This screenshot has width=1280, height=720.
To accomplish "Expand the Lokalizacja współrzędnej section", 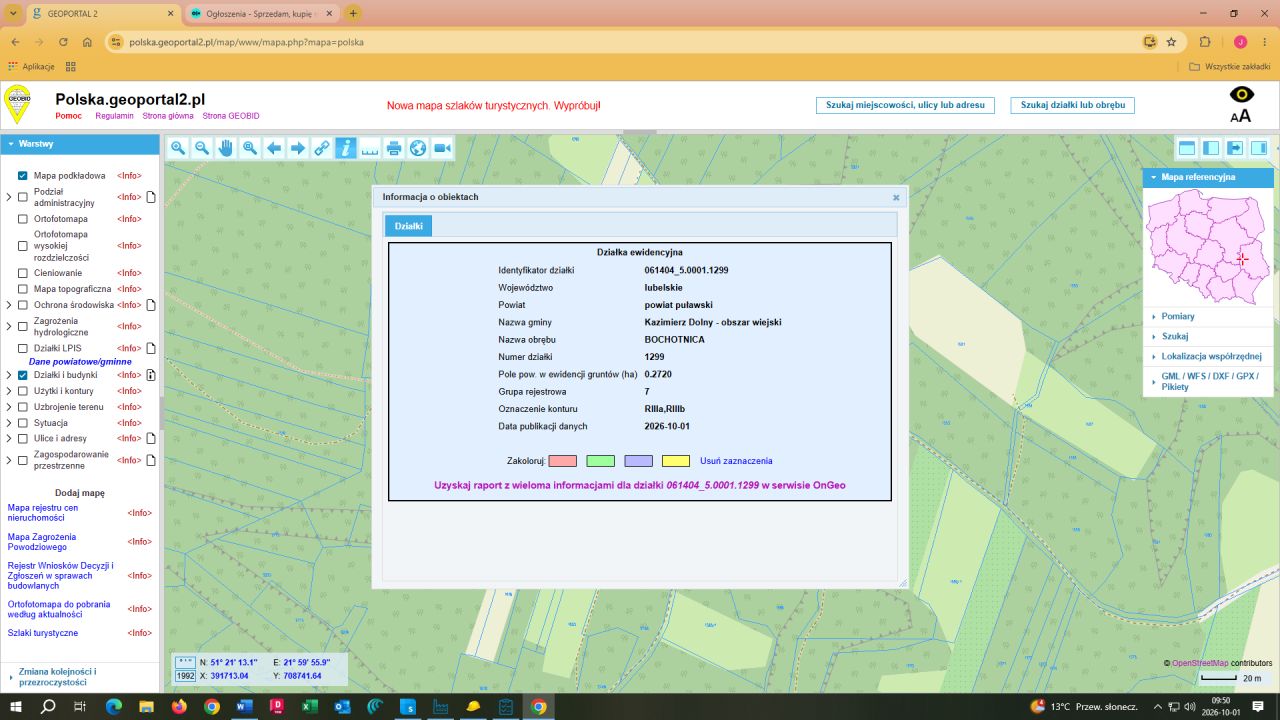I will (1208, 356).
